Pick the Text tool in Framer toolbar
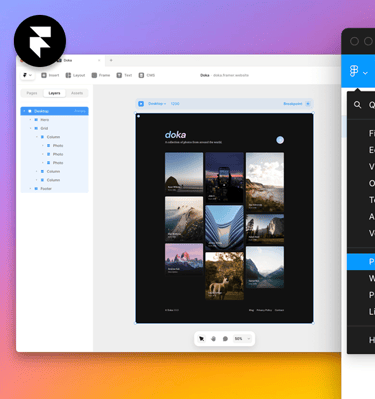This screenshot has height=399, width=375. (124, 75)
